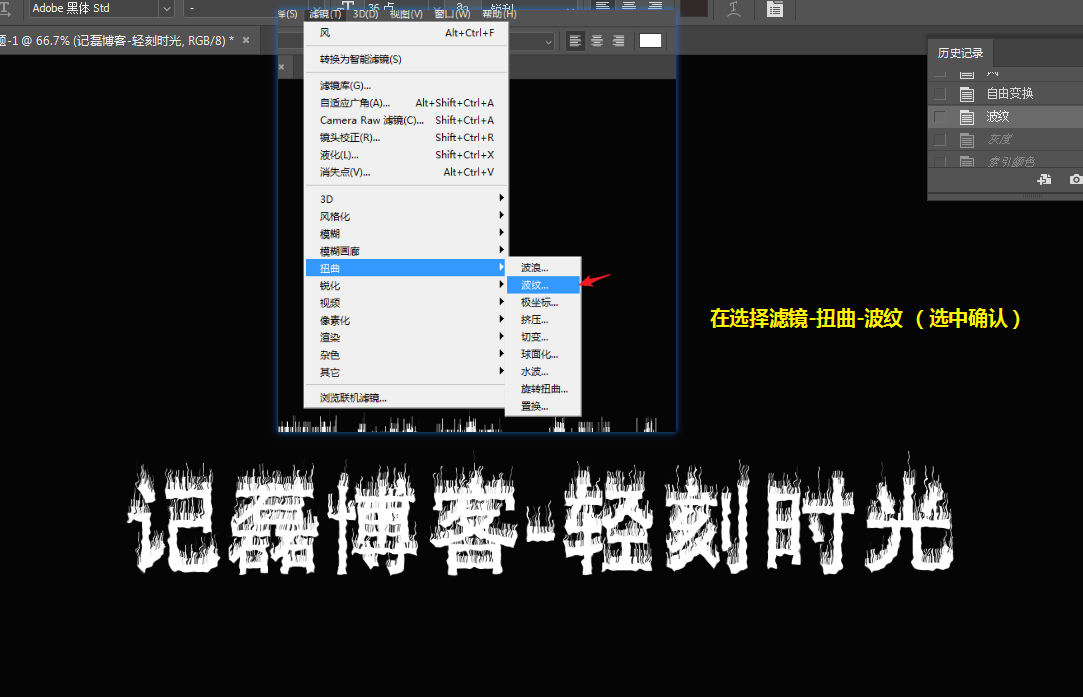Screen dimensions: 1083x697
Task: Click the right align text icon in overlay
Action: (618, 41)
